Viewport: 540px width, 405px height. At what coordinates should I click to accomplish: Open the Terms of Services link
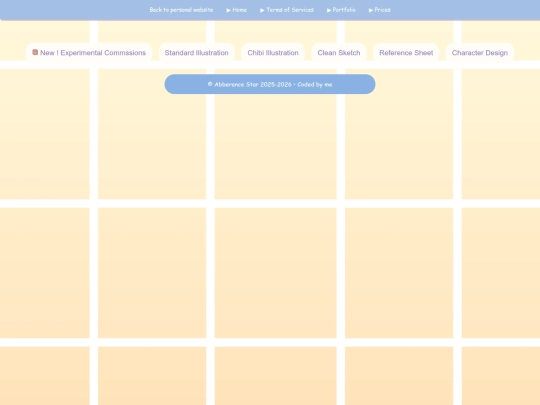point(287,10)
